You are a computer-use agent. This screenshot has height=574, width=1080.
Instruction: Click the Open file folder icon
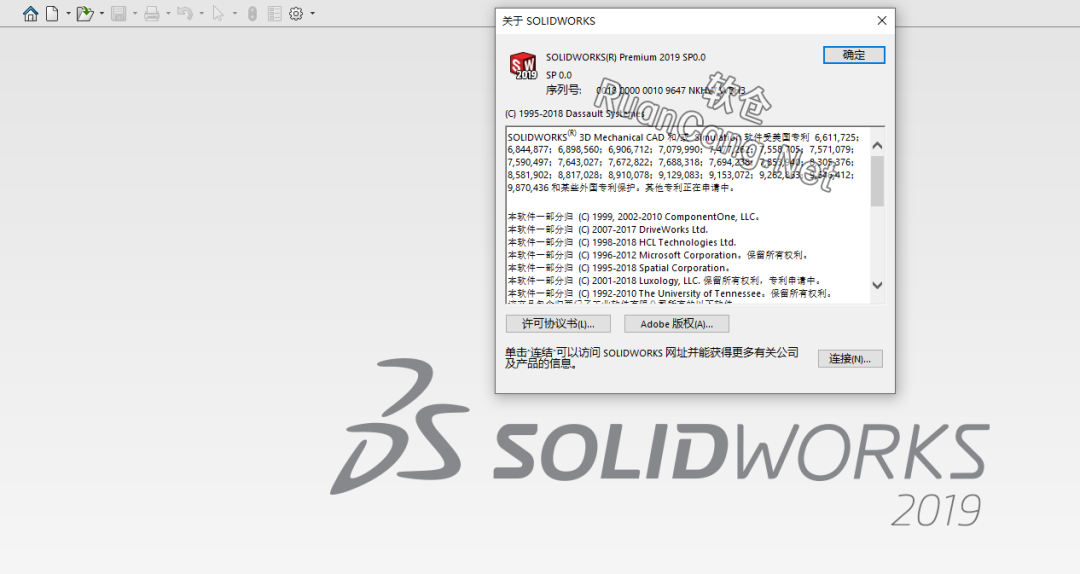(x=85, y=14)
